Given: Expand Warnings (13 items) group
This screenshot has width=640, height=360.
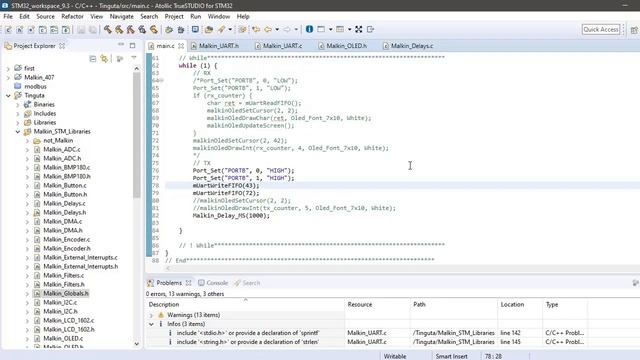Looking at the screenshot, I should click(x=151, y=315).
